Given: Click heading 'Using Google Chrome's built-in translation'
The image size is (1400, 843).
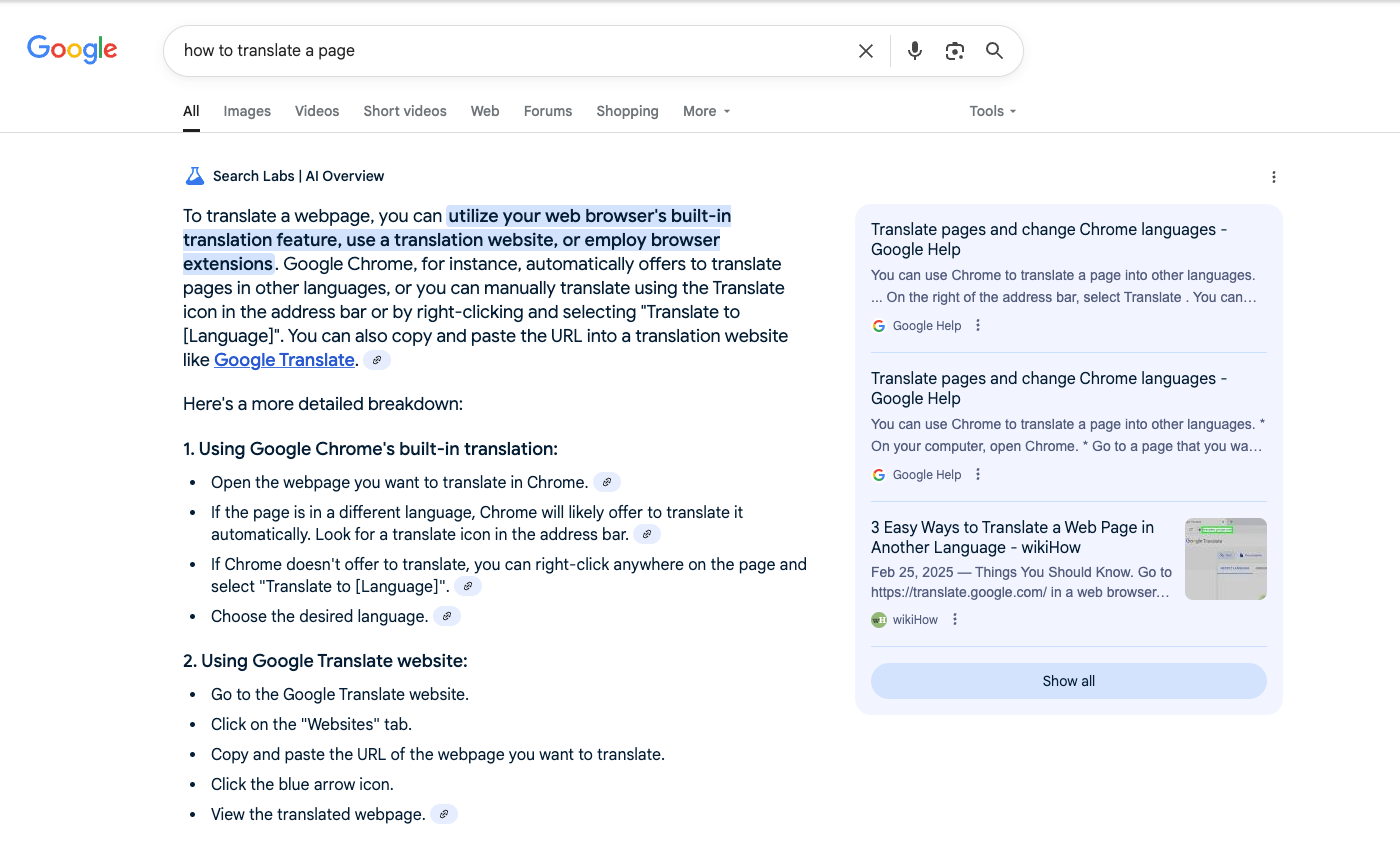Looking at the screenshot, I should point(370,448).
